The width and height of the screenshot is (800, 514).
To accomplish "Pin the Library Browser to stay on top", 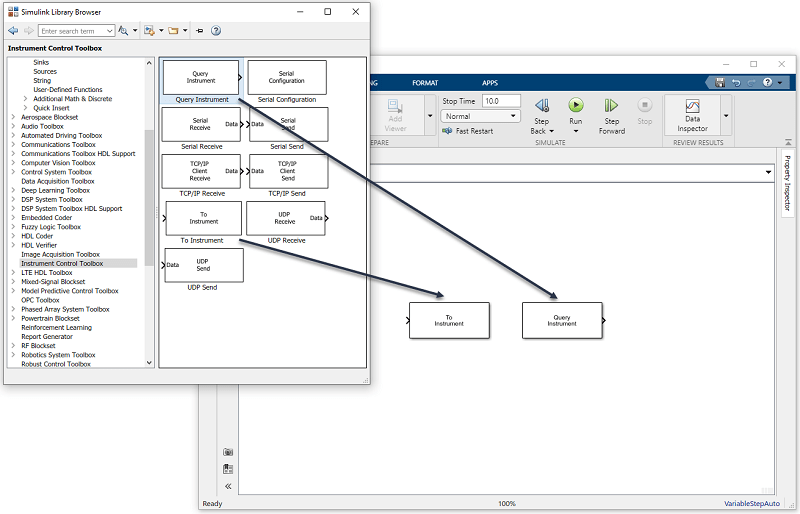I will click(x=199, y=31).
